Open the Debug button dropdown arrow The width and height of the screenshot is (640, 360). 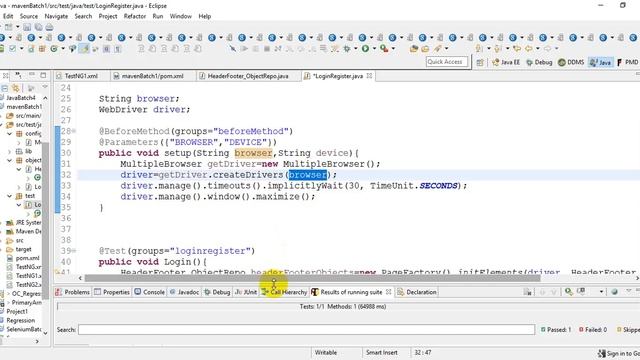click(356, 49)
